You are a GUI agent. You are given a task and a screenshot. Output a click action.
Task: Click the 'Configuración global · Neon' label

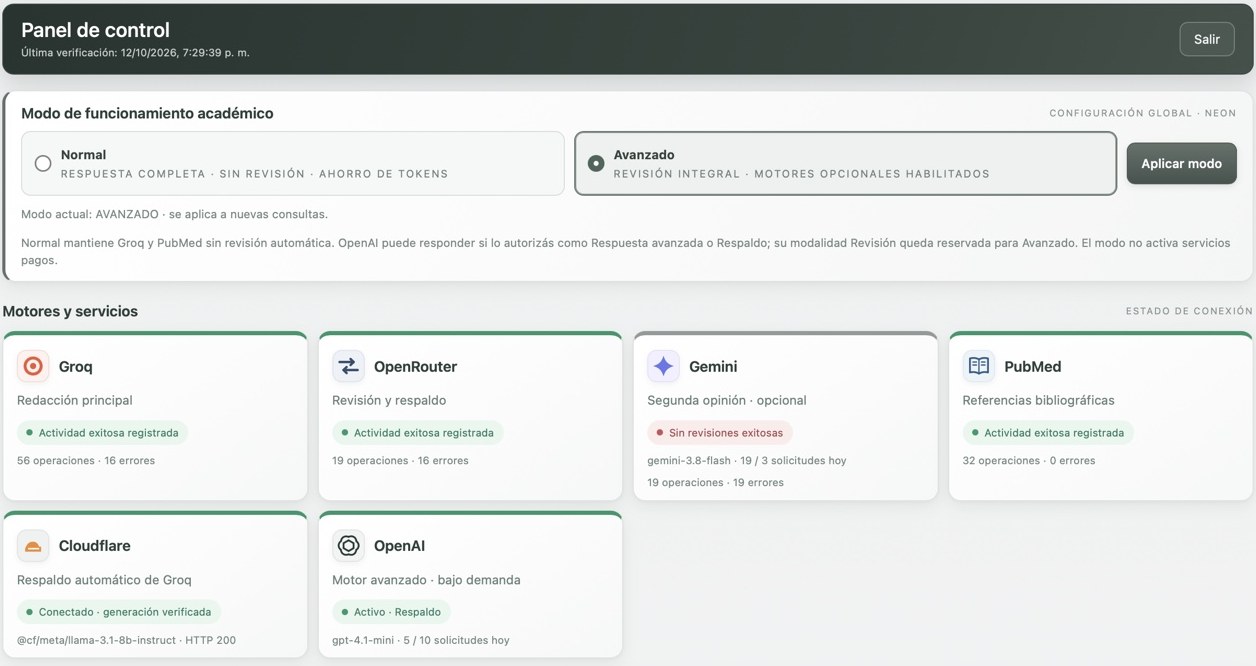tap(1142, 114)
